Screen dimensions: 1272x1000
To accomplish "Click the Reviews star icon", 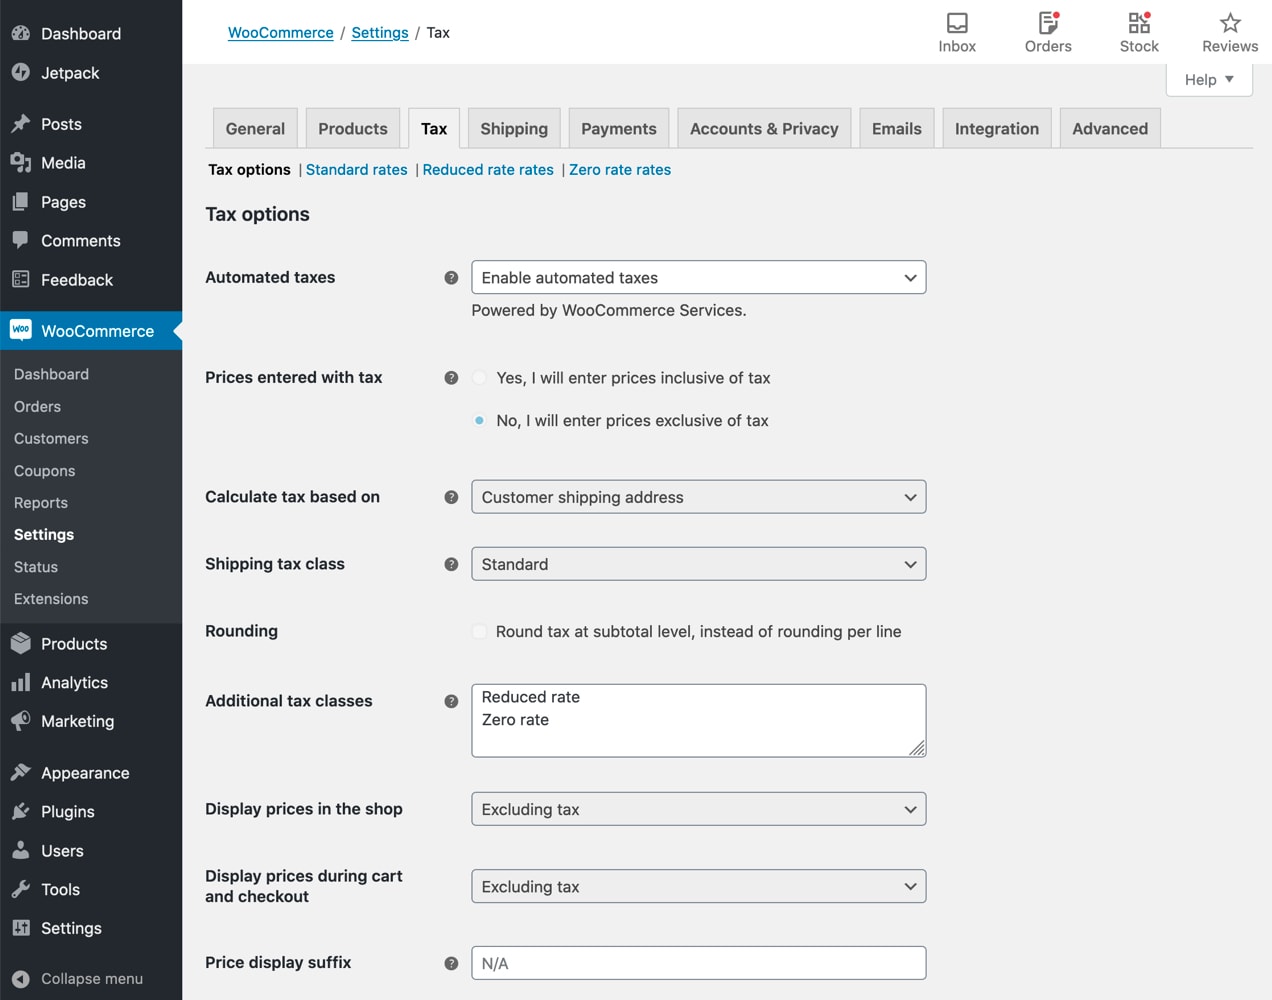I will [1229, 31].
